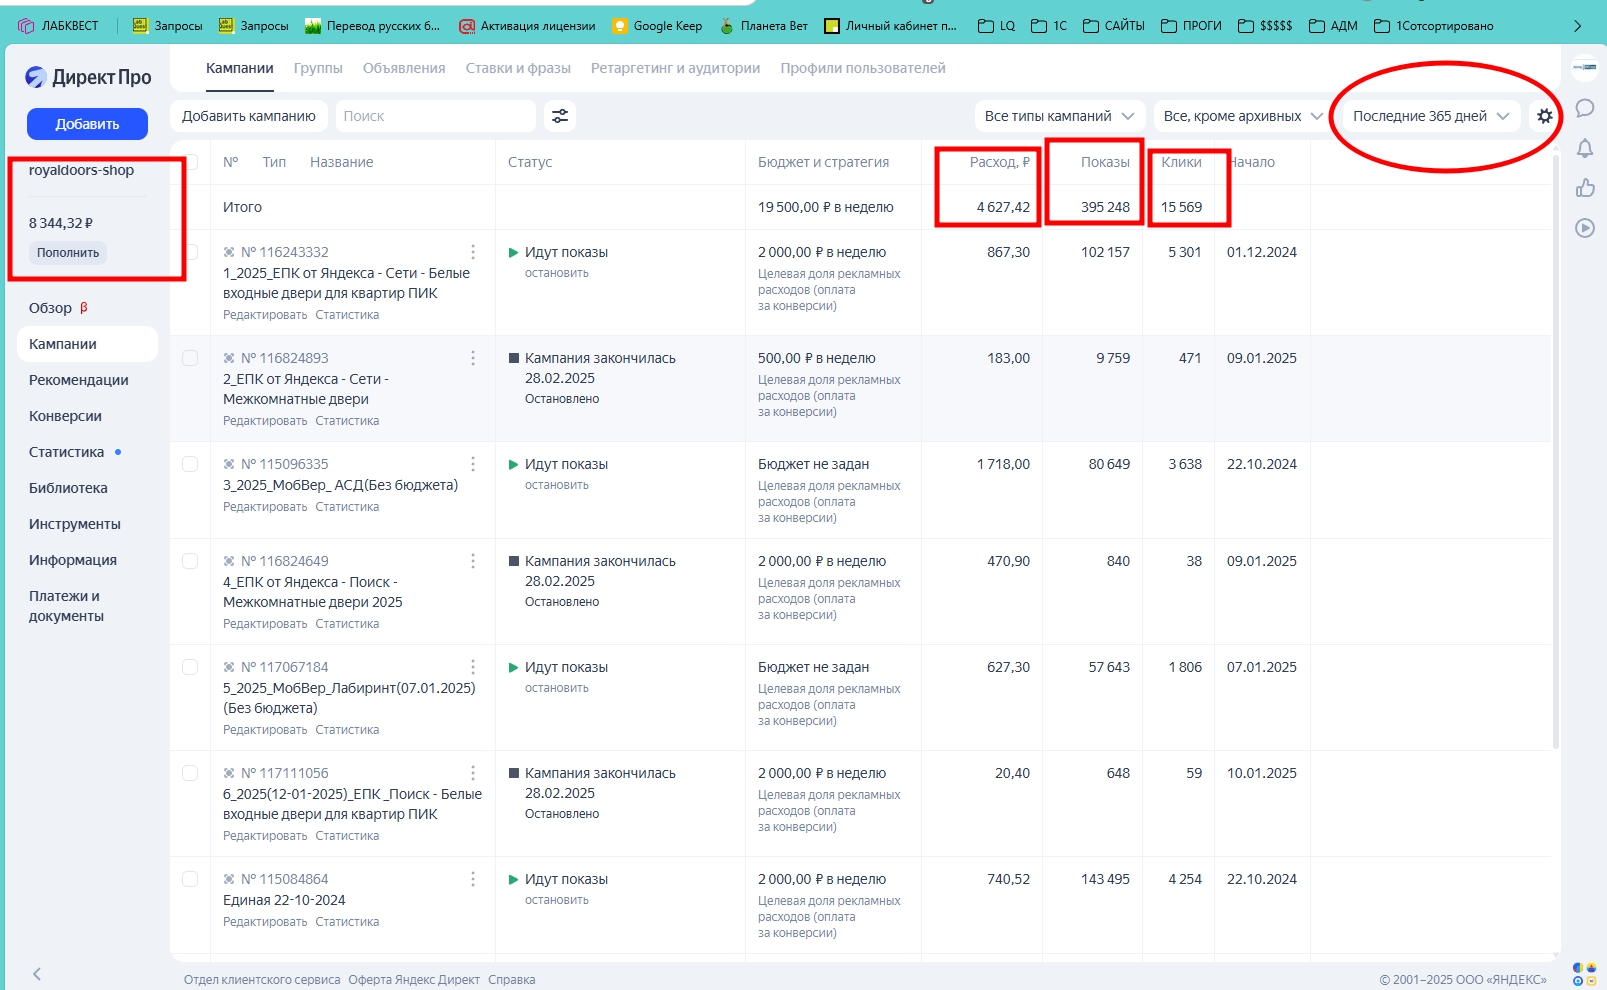The image size is (1607, 990).
Task: Switch to Ретаргетинг и аудитории tab
Action: coord(675,68)
